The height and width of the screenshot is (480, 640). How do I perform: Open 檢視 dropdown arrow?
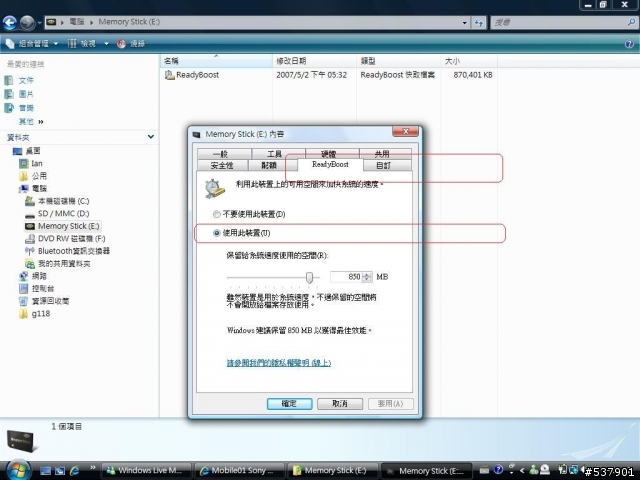(106, 44)
